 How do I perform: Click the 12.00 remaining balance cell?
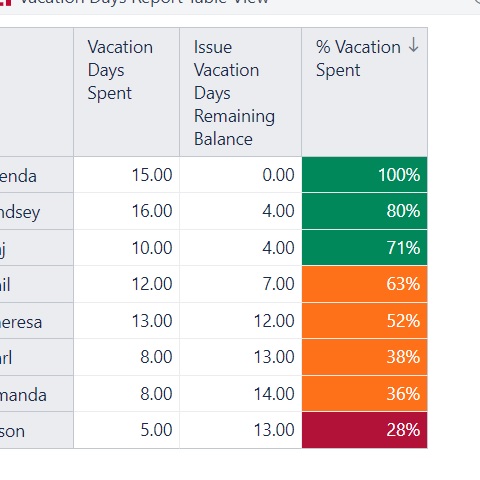[x=241, y=321]
